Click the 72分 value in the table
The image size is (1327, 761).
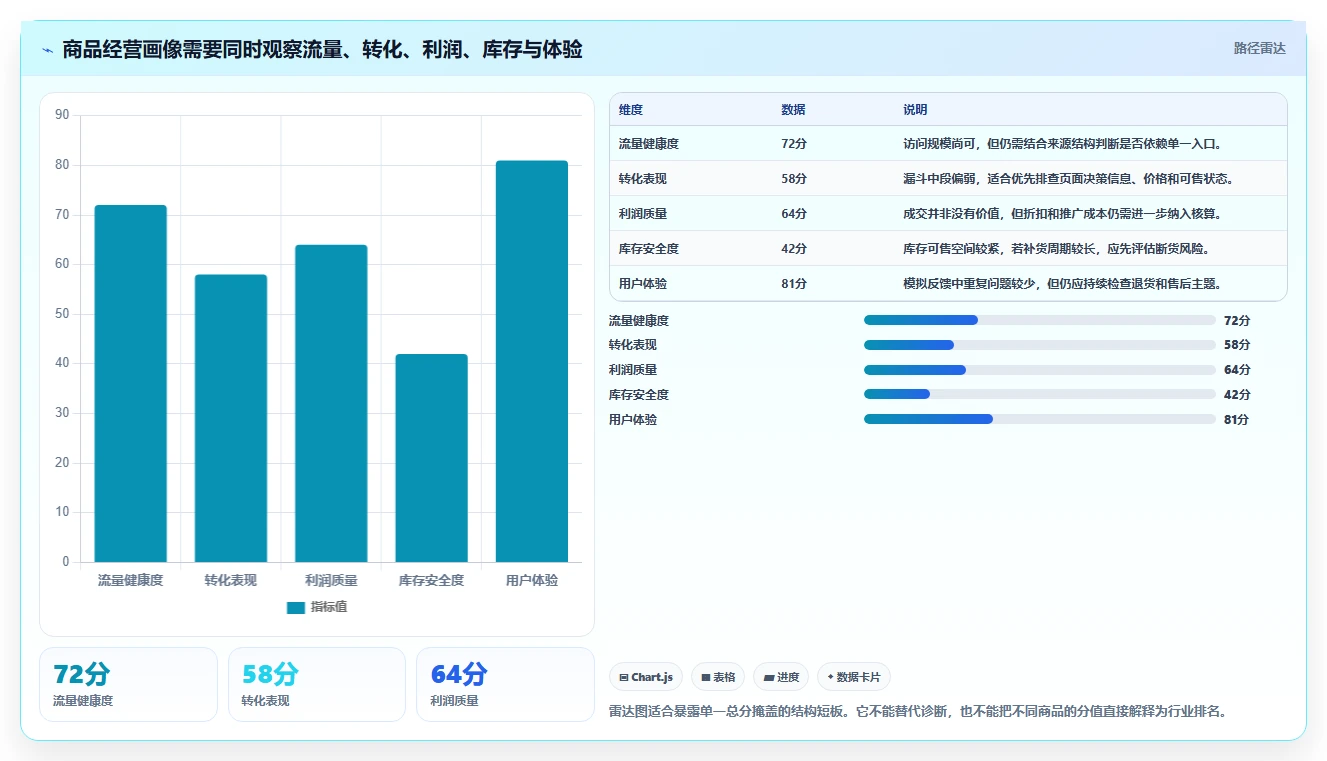coord(794,144)
